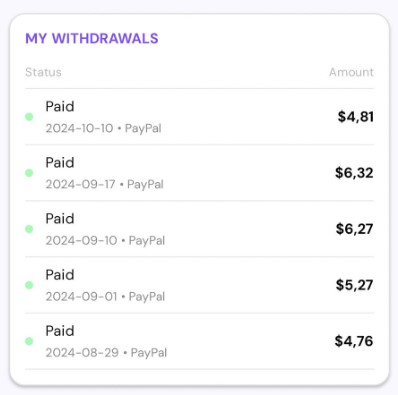Click the Status column header
Image resolution: width=398 pixels, height=395 pixels.
tap(43, 72)
